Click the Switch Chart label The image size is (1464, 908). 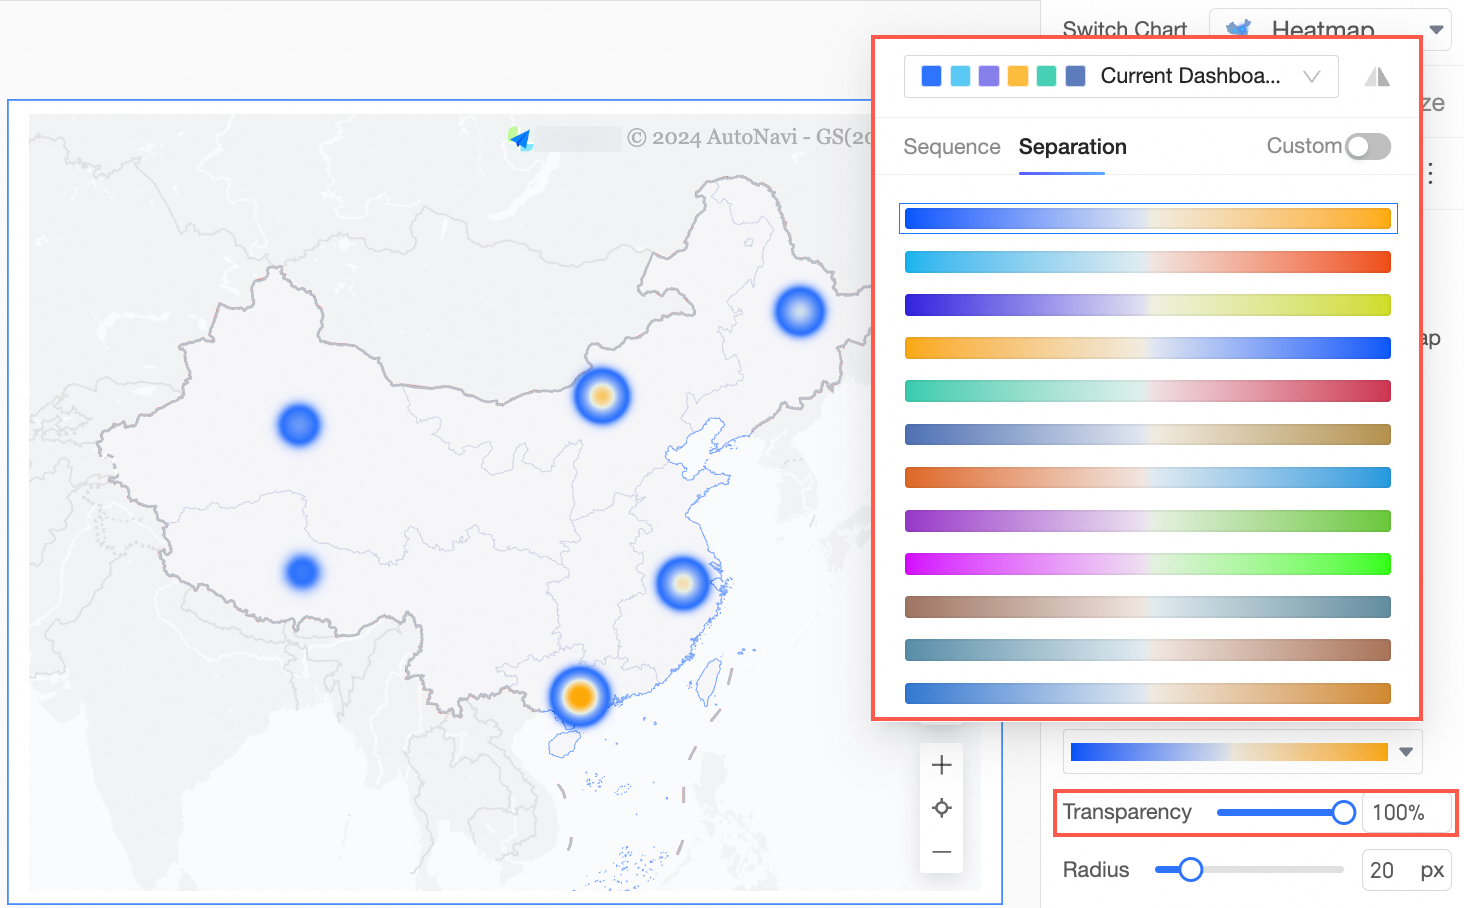pyautogui.click(x=1124, y=29)
